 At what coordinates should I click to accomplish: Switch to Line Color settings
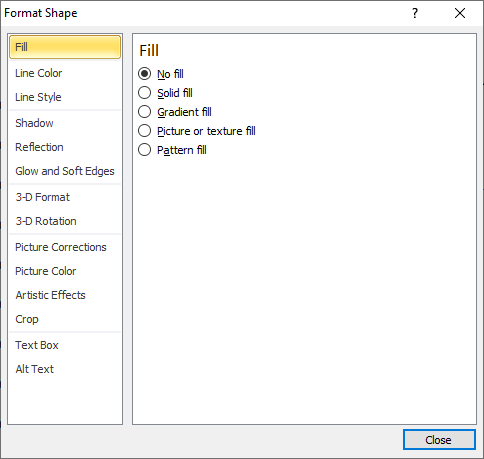[x=65, y=73]
